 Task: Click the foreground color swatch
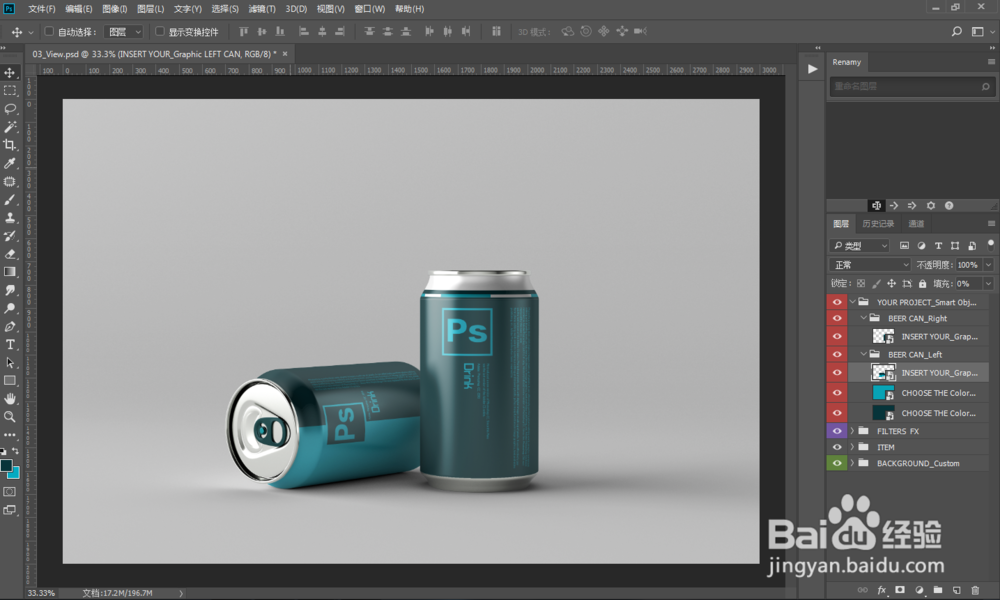tap(6, 465)
